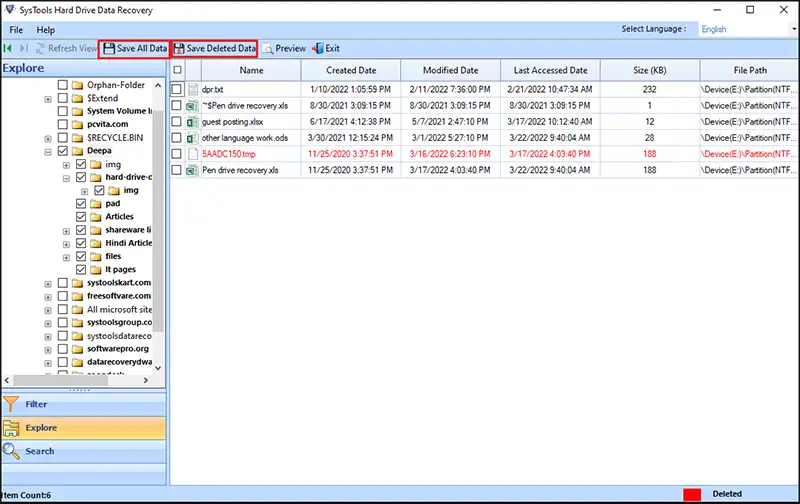Image resolution: width=800 pixels, height=504 pixels.
Task: Toggle the Deepa folder checkbox
Action: 63,151
